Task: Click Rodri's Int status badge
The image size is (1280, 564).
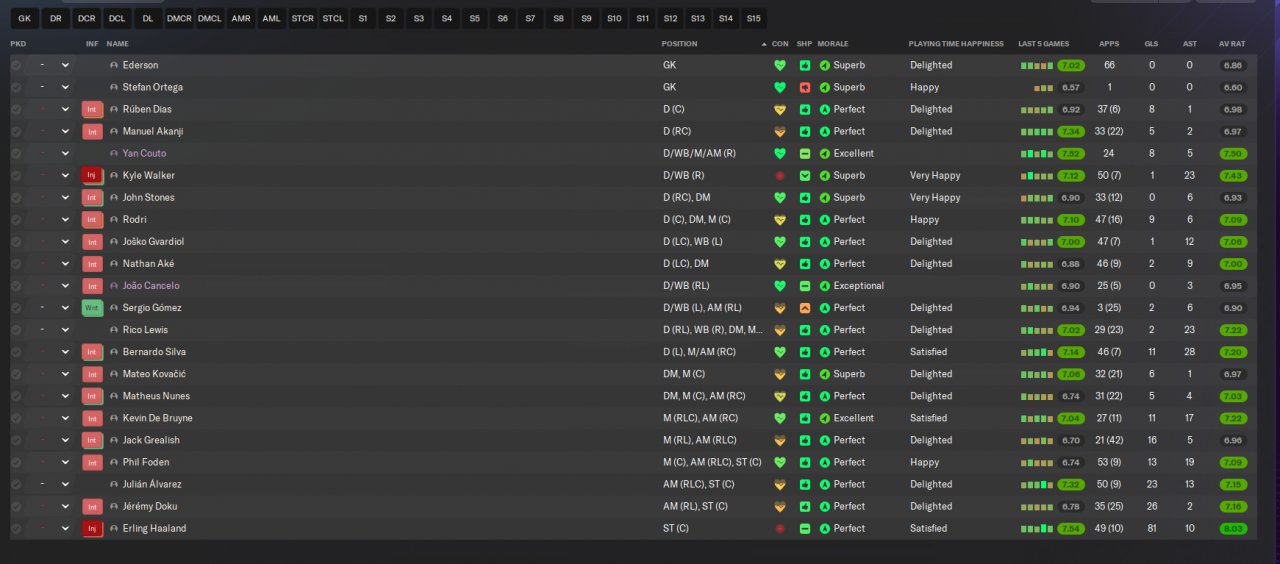Action: coord(92,219)
